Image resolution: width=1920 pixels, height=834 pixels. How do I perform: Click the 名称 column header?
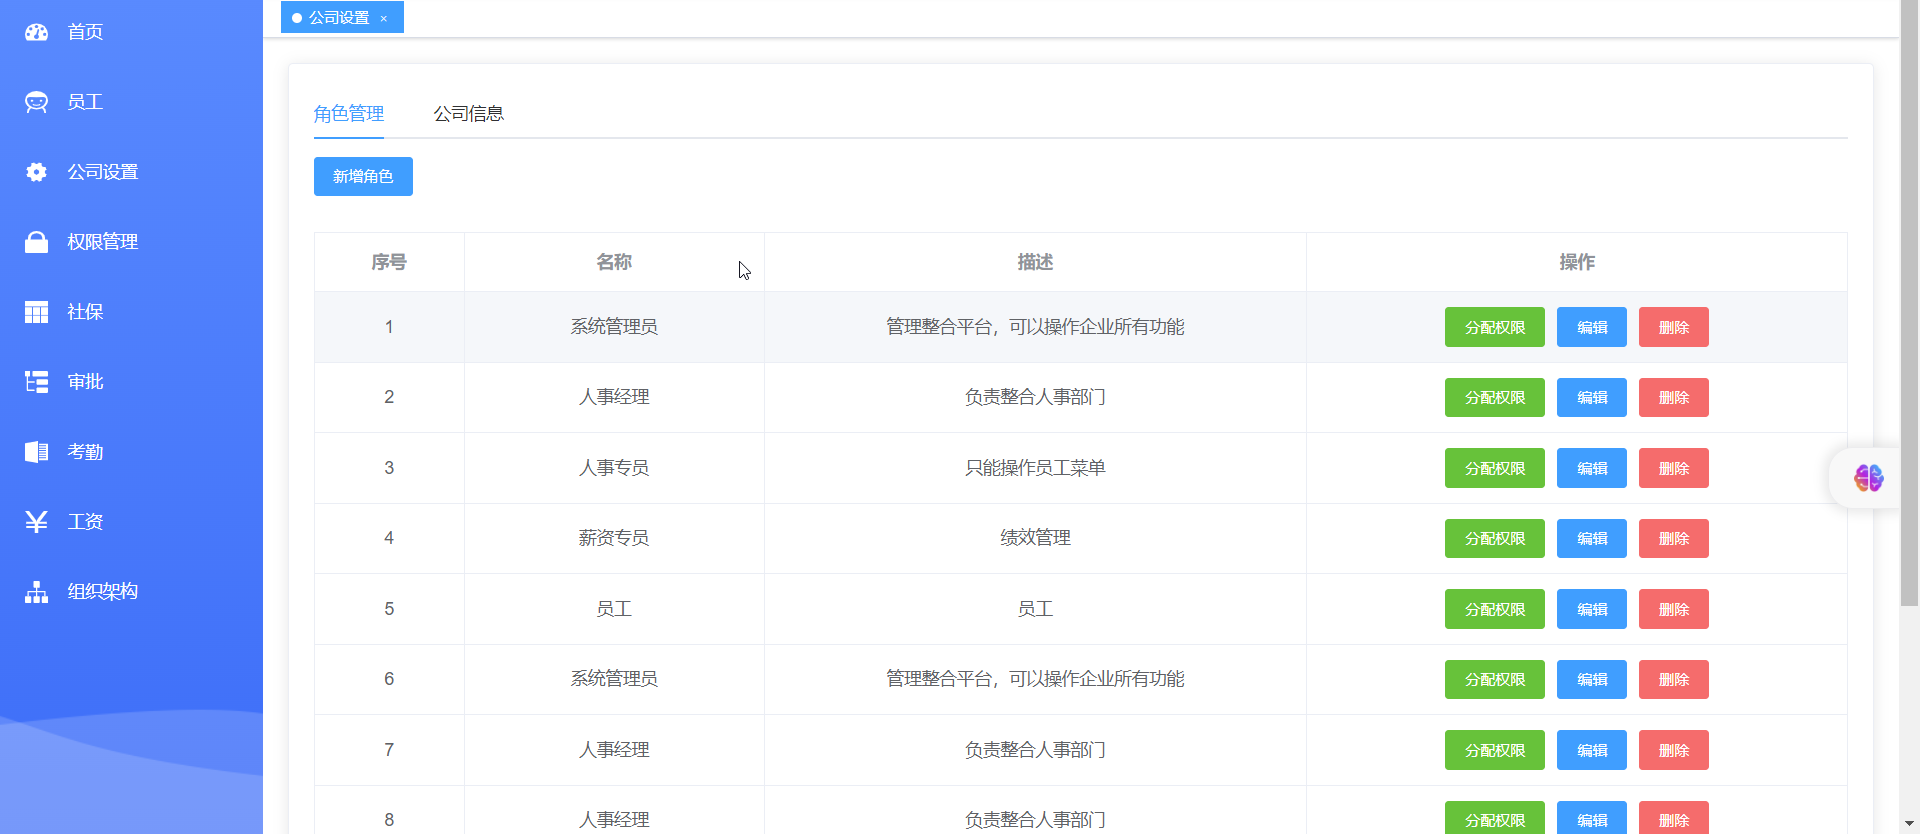click(614, 262)
